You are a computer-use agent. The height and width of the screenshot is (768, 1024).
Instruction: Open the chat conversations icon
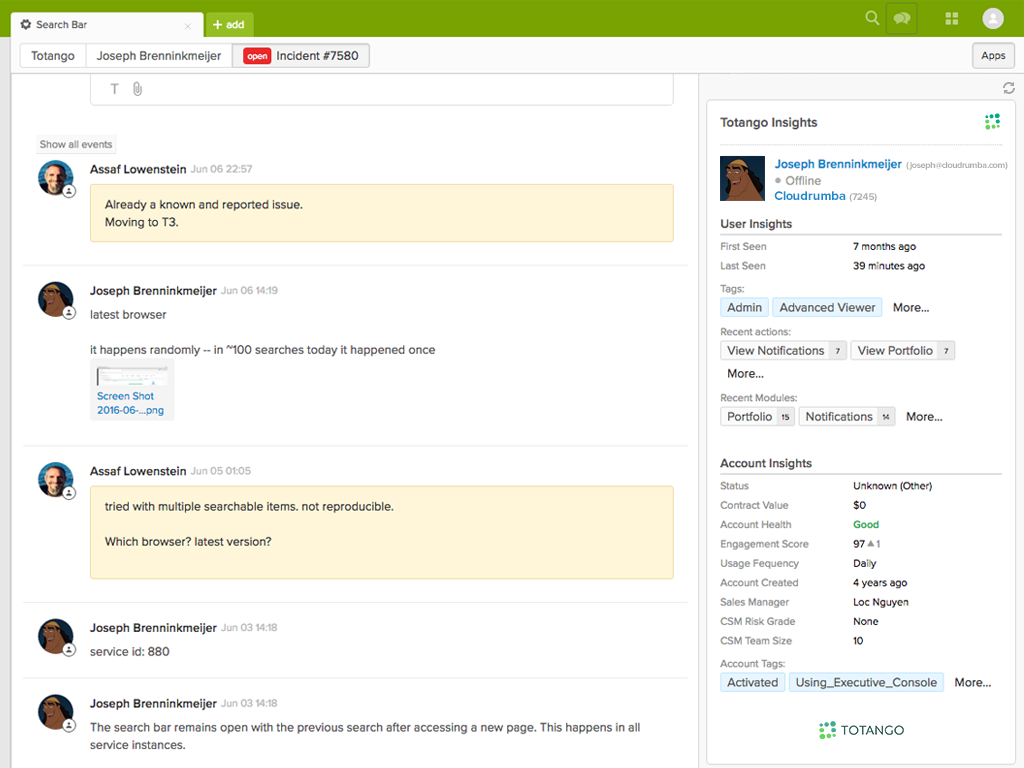tap(902, 18)
